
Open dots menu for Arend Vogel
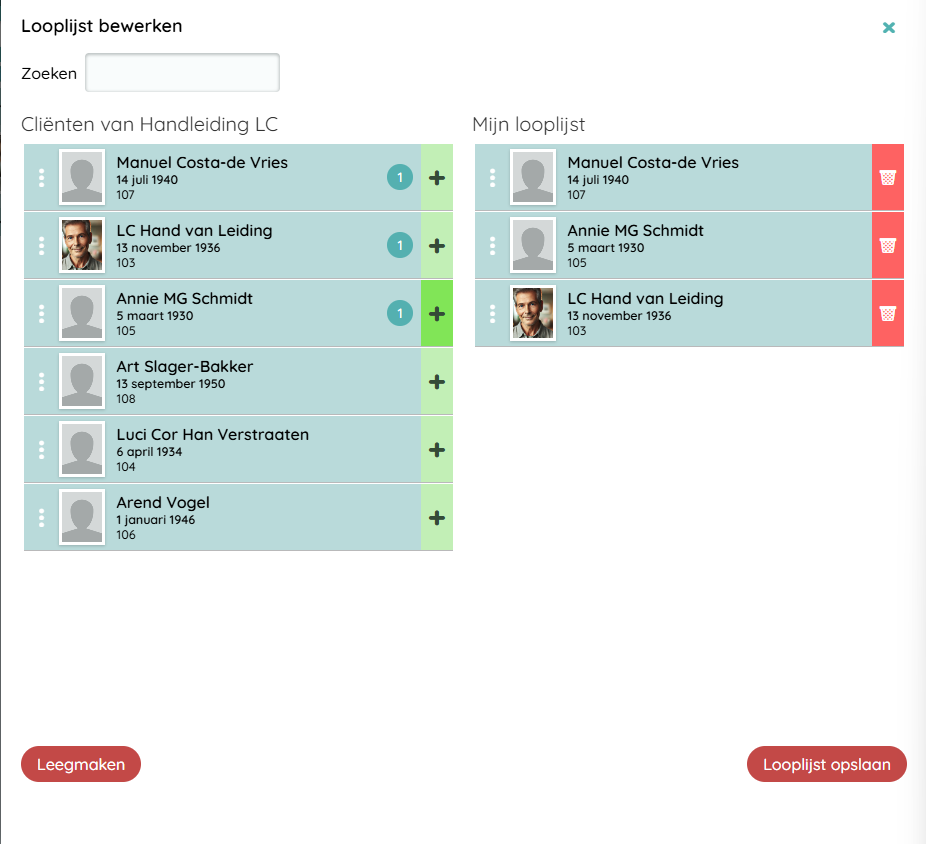41,518
